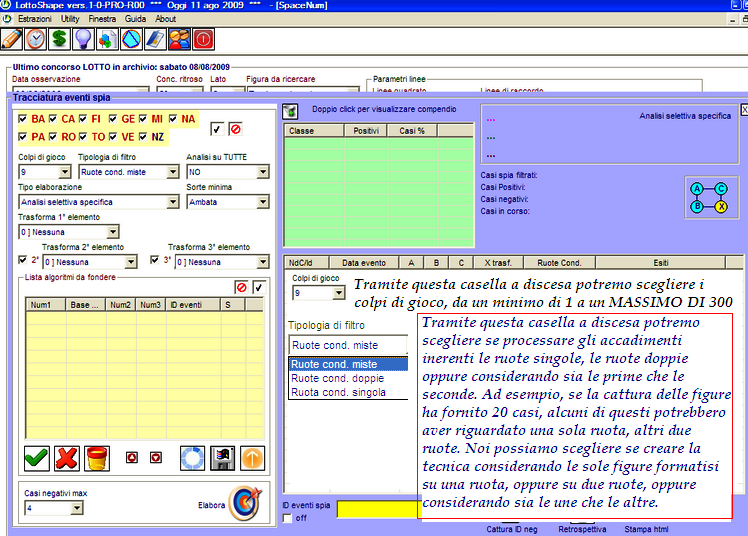Open Colpi di gioco dropdown in left panel
Image resolution: width=748 pixels, height=536 pixels.
click(x=64, y=172)
